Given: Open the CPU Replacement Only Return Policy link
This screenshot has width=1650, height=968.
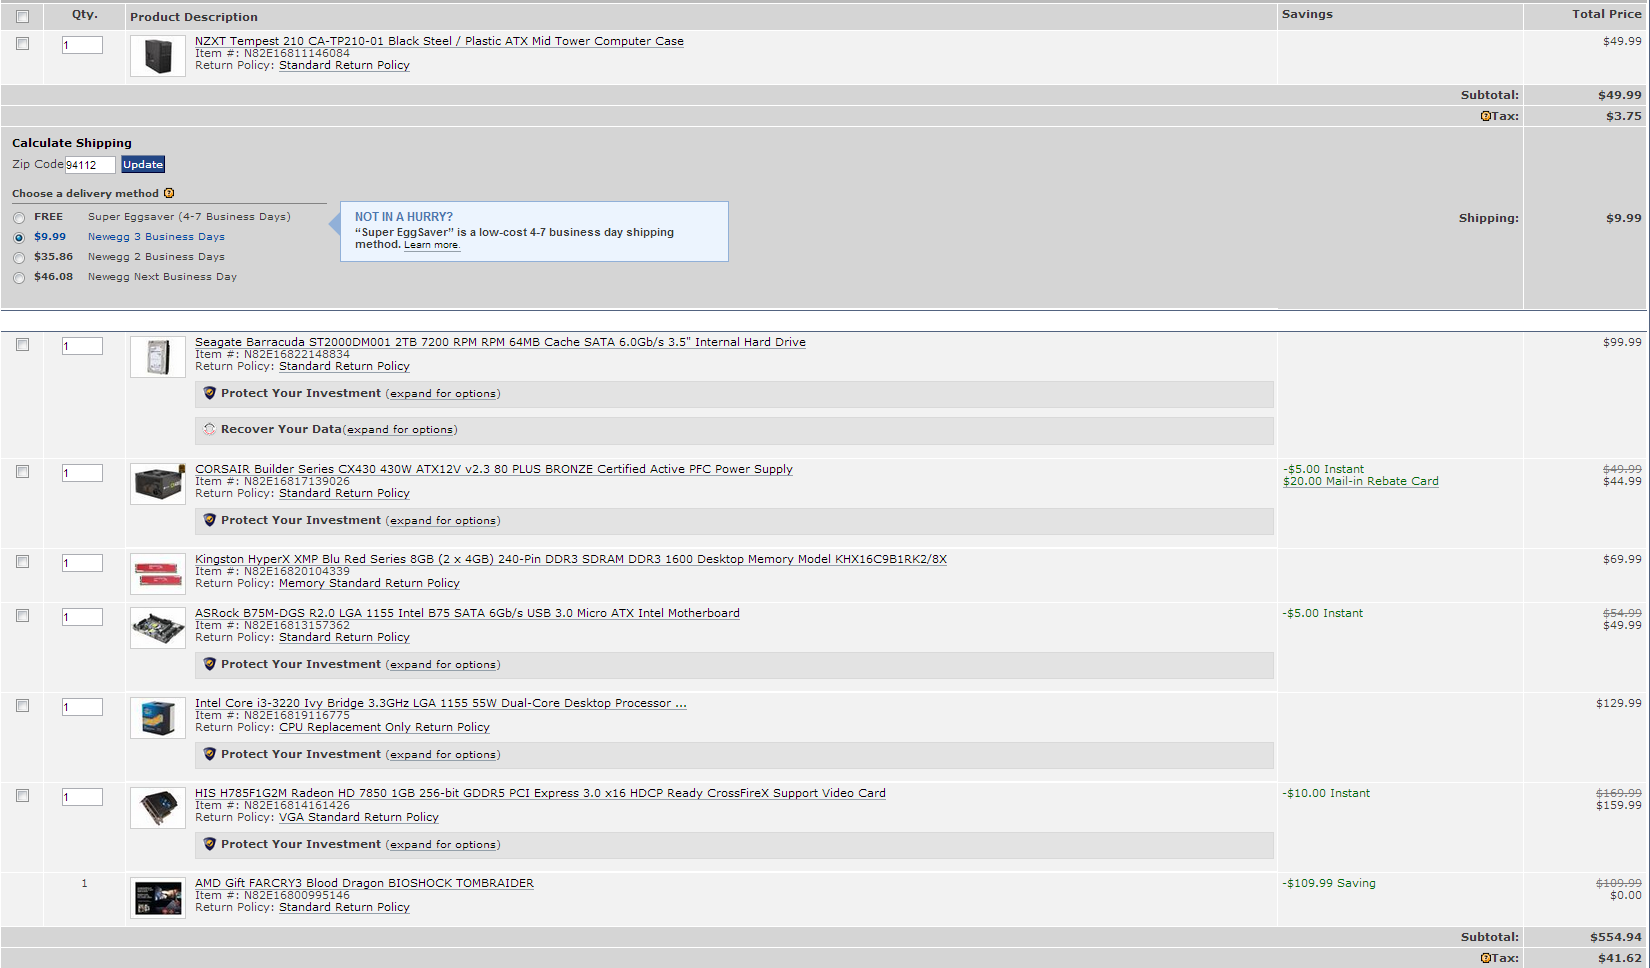Looking at the screenshot, I should tap(384, 727).
